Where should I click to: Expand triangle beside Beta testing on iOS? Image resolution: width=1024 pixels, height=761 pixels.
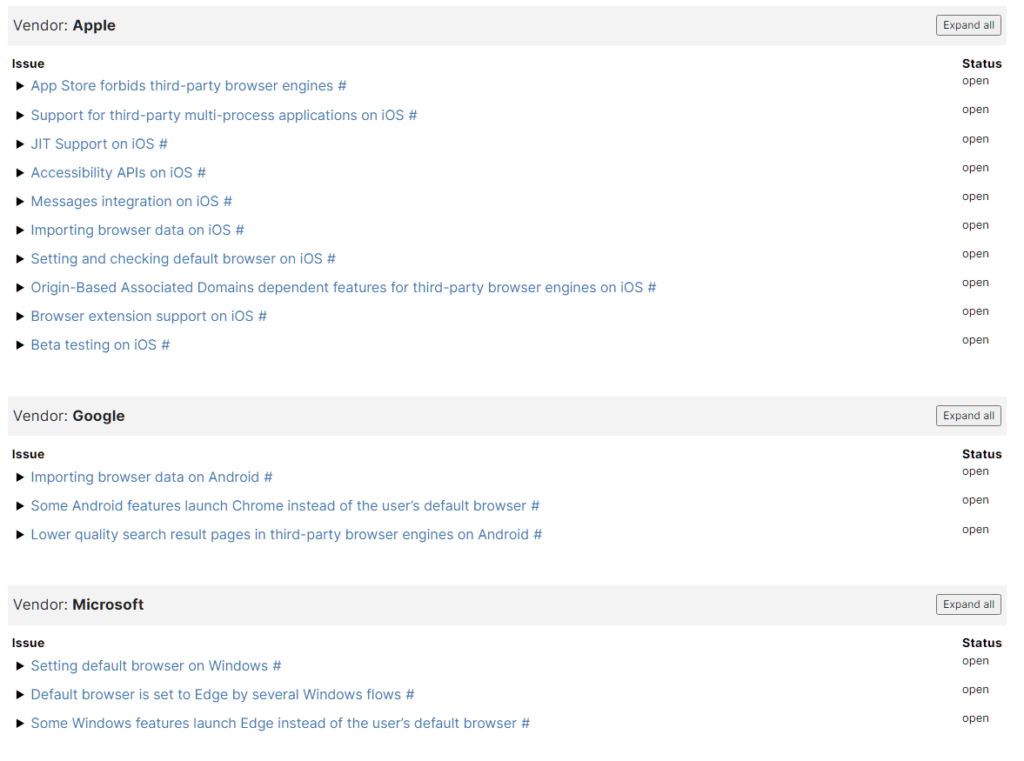coord(20,346)
